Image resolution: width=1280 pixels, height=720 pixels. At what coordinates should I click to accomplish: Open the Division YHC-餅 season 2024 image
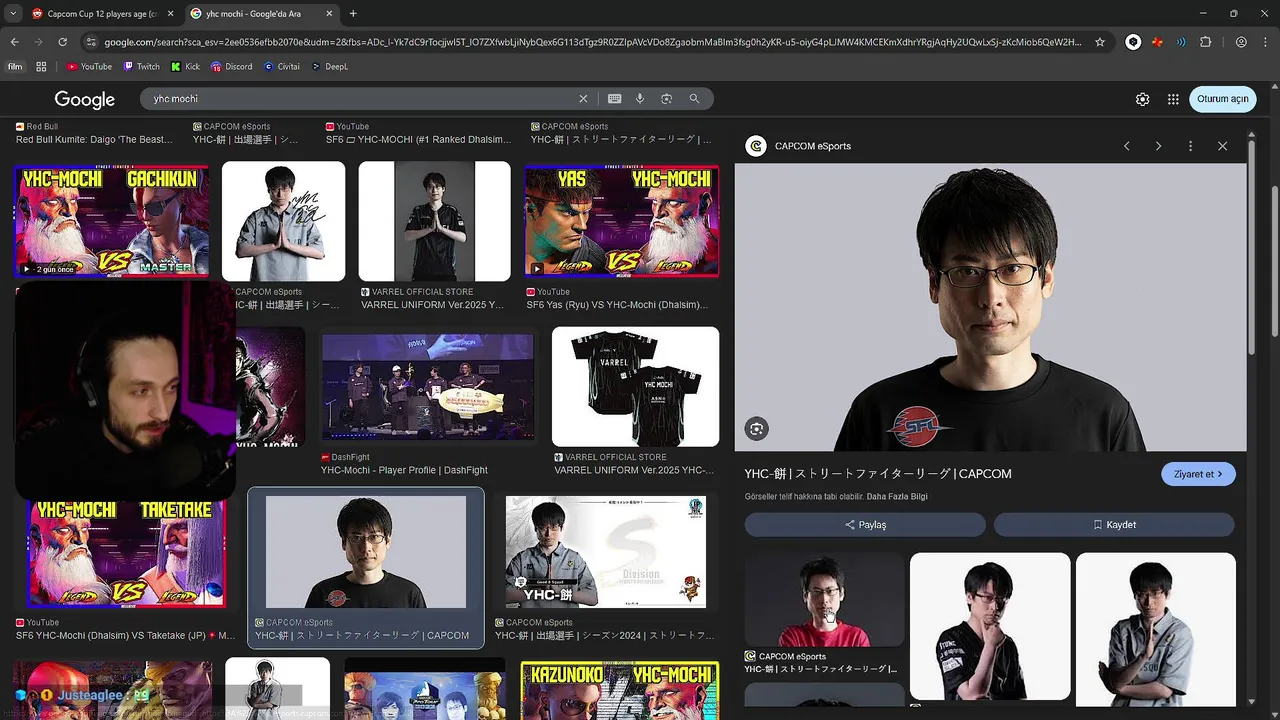pyautogui.click(x=605, y=552)
